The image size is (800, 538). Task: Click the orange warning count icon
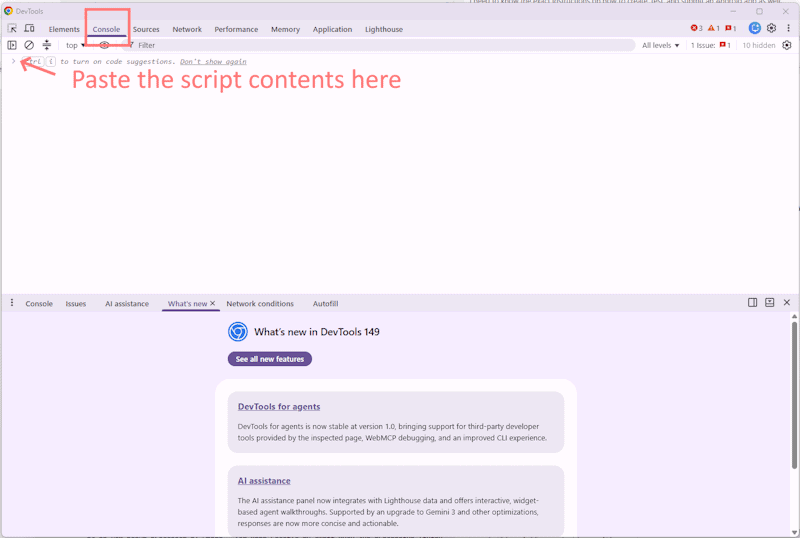(714, 28)
